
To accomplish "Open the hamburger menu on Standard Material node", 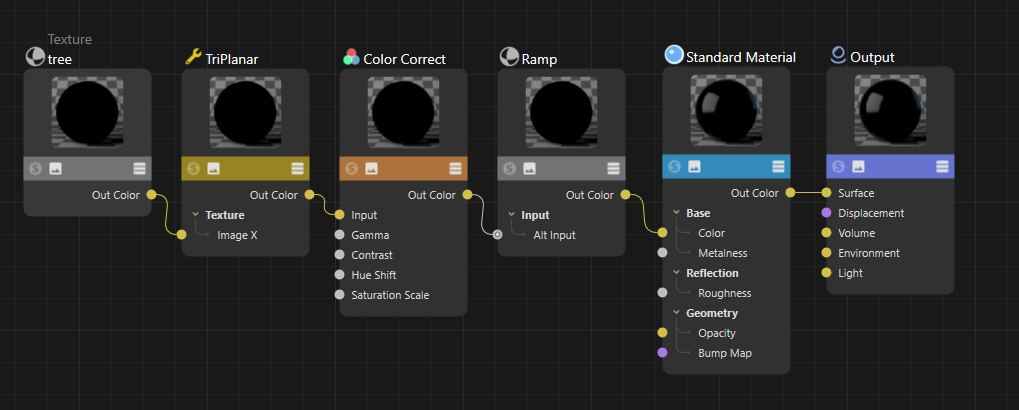I will point(778,166).
